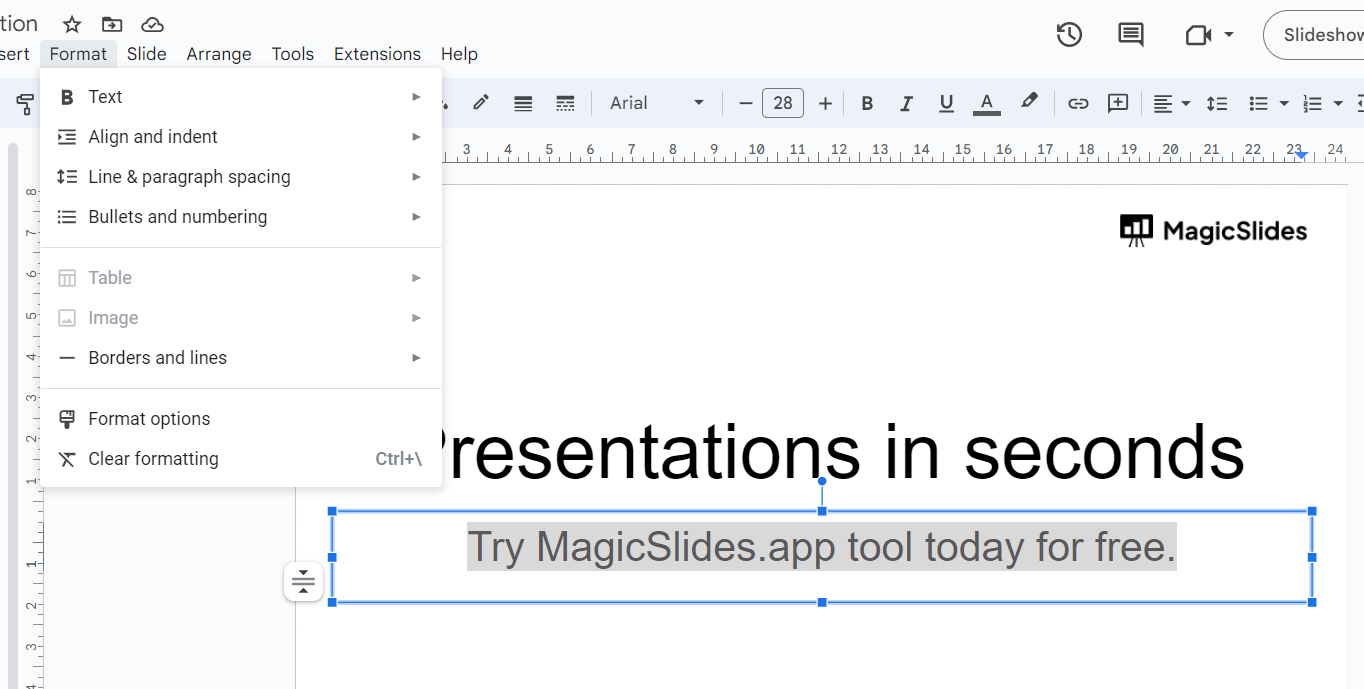1364x689 pixels.
Task: Choose Format options
Action: coord(241,419)
